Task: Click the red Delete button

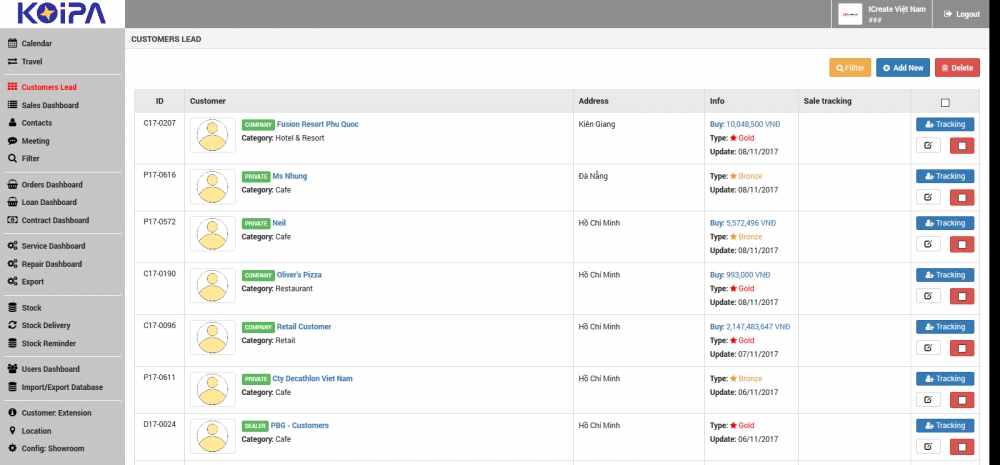Action: pyautogui.click(x=957, y=68)
